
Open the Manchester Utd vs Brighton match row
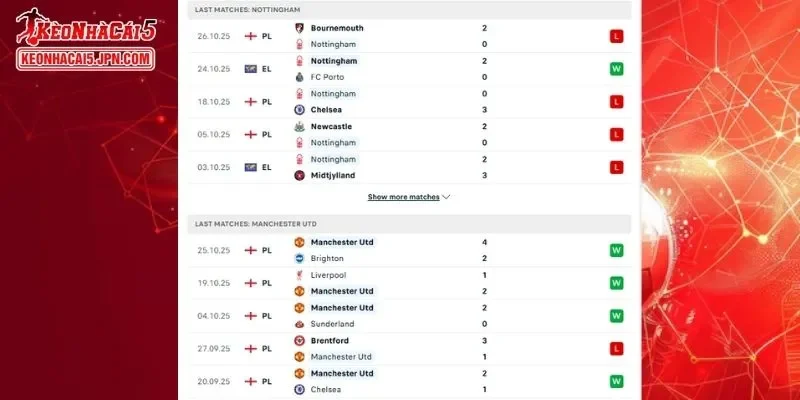click(x=410, y=250)
